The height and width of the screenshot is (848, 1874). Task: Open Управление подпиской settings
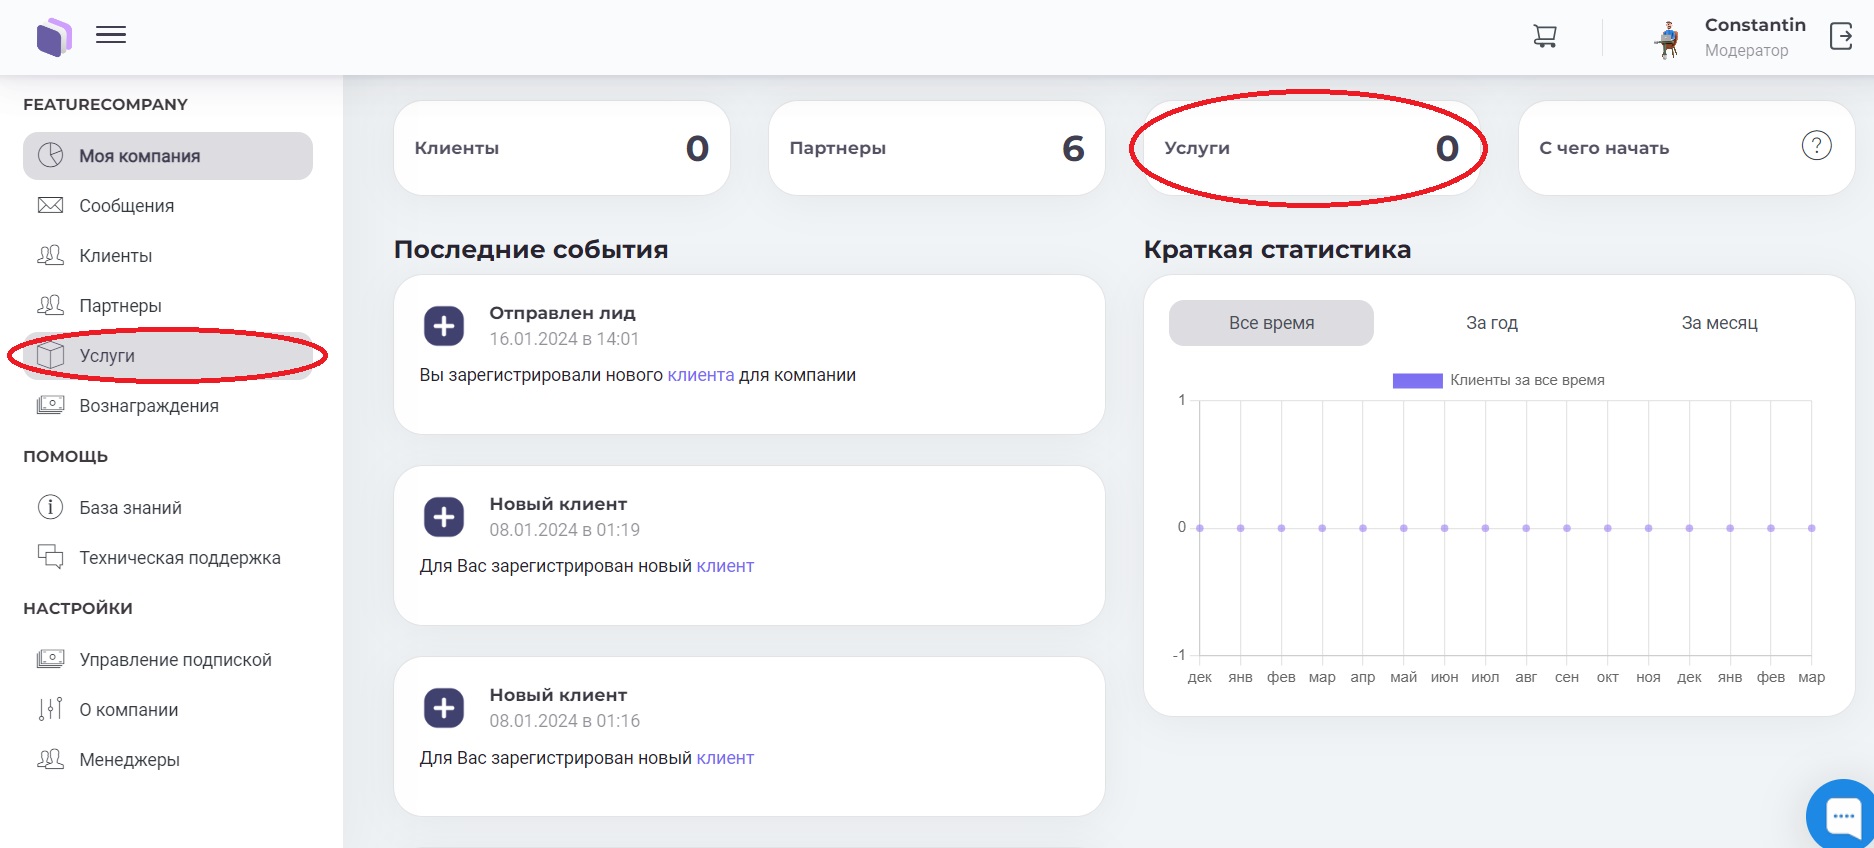[175, 660]
